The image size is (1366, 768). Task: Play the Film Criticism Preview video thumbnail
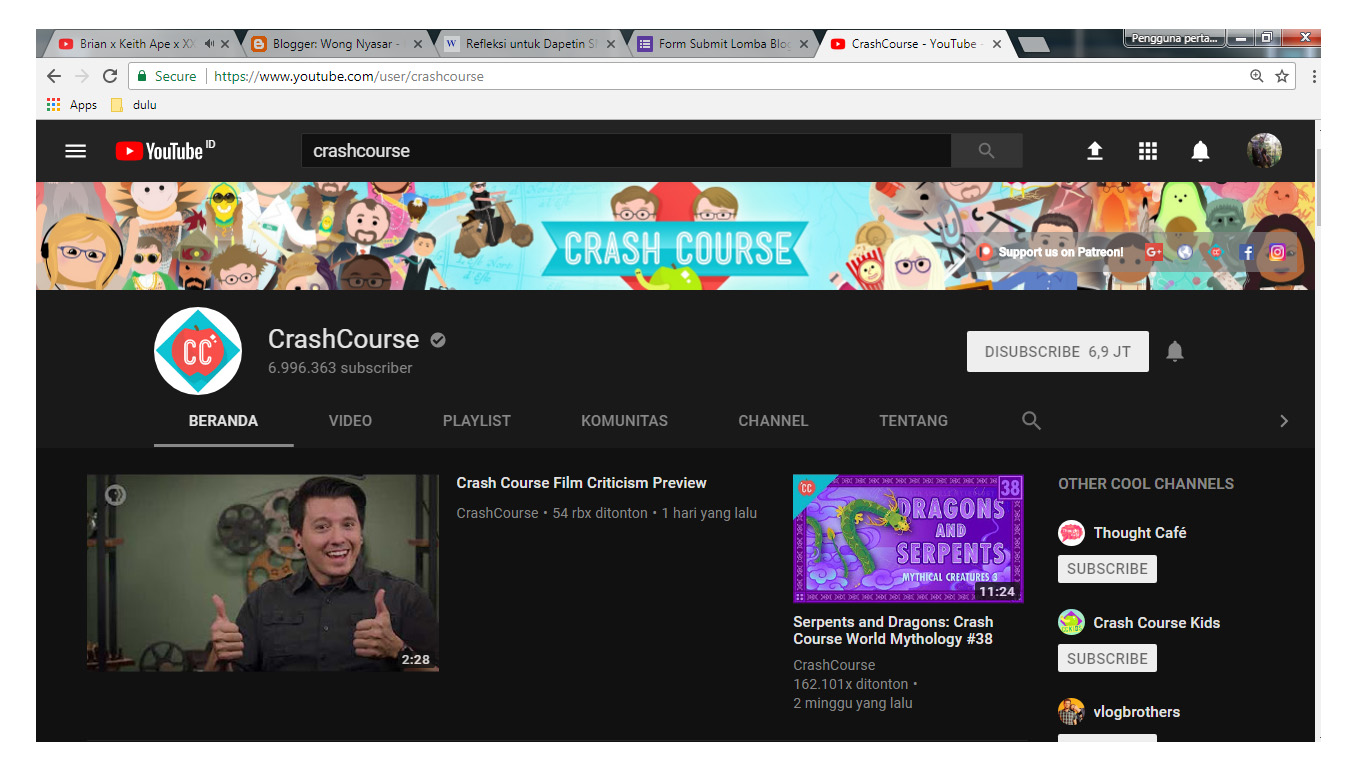pos(263,573)
